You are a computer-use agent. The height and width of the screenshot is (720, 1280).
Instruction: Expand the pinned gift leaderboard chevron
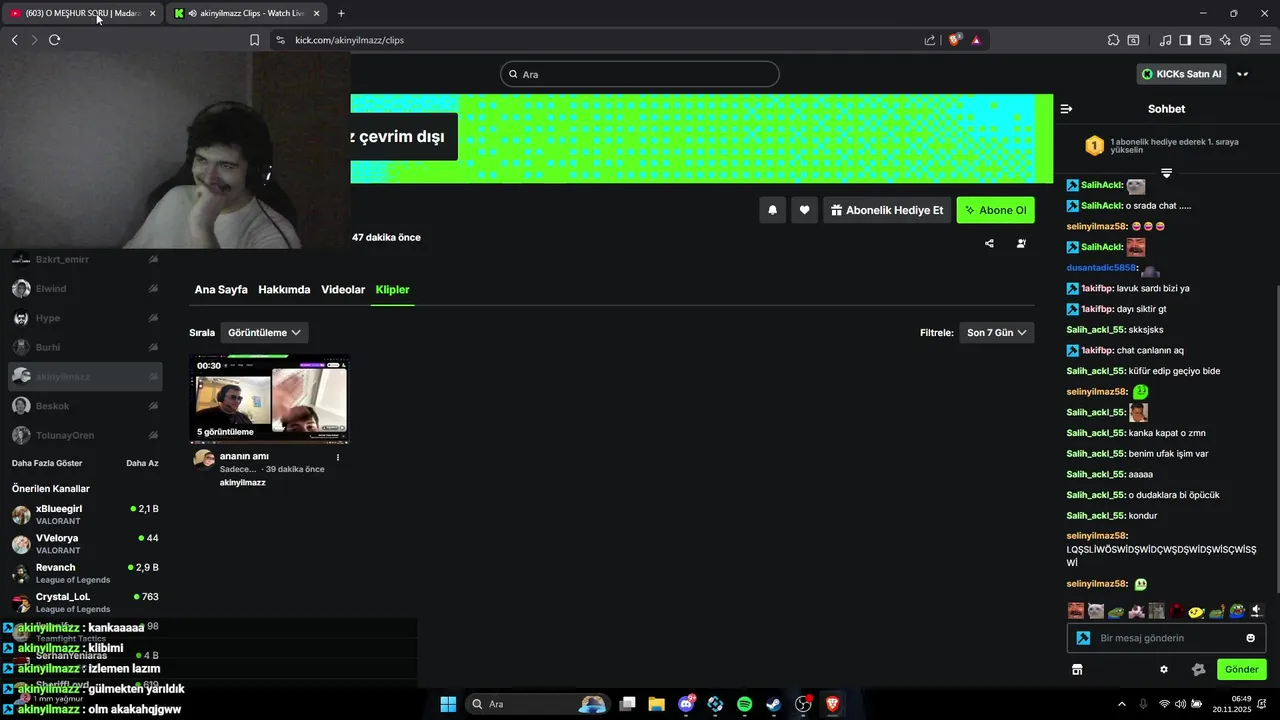click(x=1166, y=174)
